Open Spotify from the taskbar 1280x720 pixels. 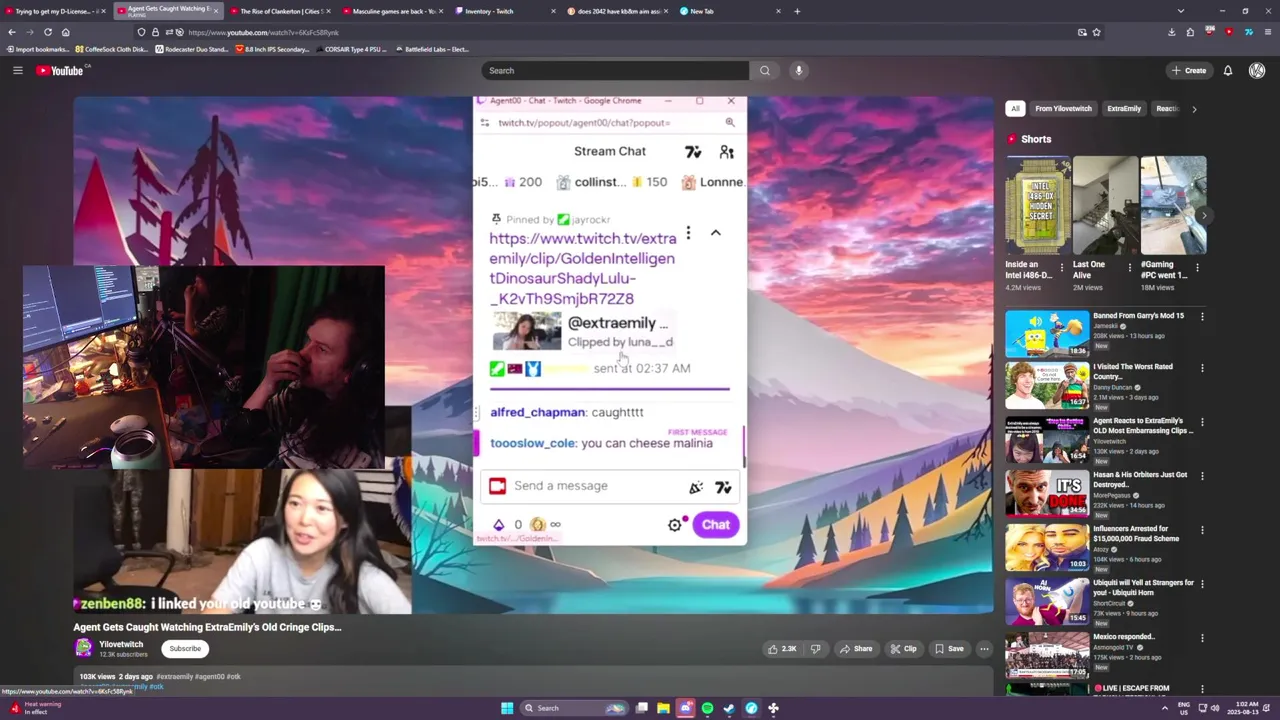click(707, 708)
